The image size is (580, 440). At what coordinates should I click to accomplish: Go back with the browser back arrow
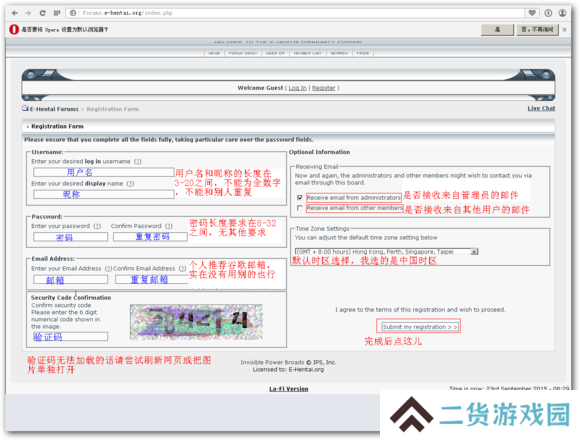(x=15, y=13)
